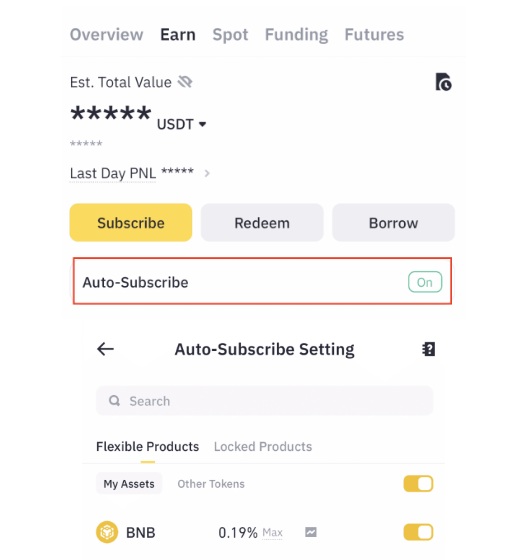Viewport: 515px width, 560px height.
Task: Toggle the hidden balance eye icon
Action: pyautogui.click(x=185, y=82)
